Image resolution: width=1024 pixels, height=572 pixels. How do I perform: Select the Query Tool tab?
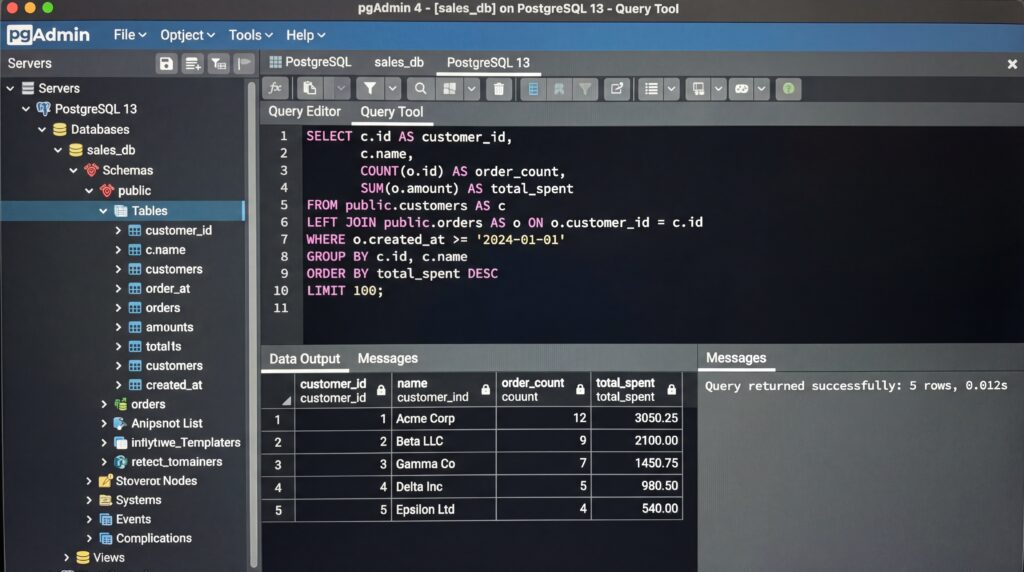[392, 112]
